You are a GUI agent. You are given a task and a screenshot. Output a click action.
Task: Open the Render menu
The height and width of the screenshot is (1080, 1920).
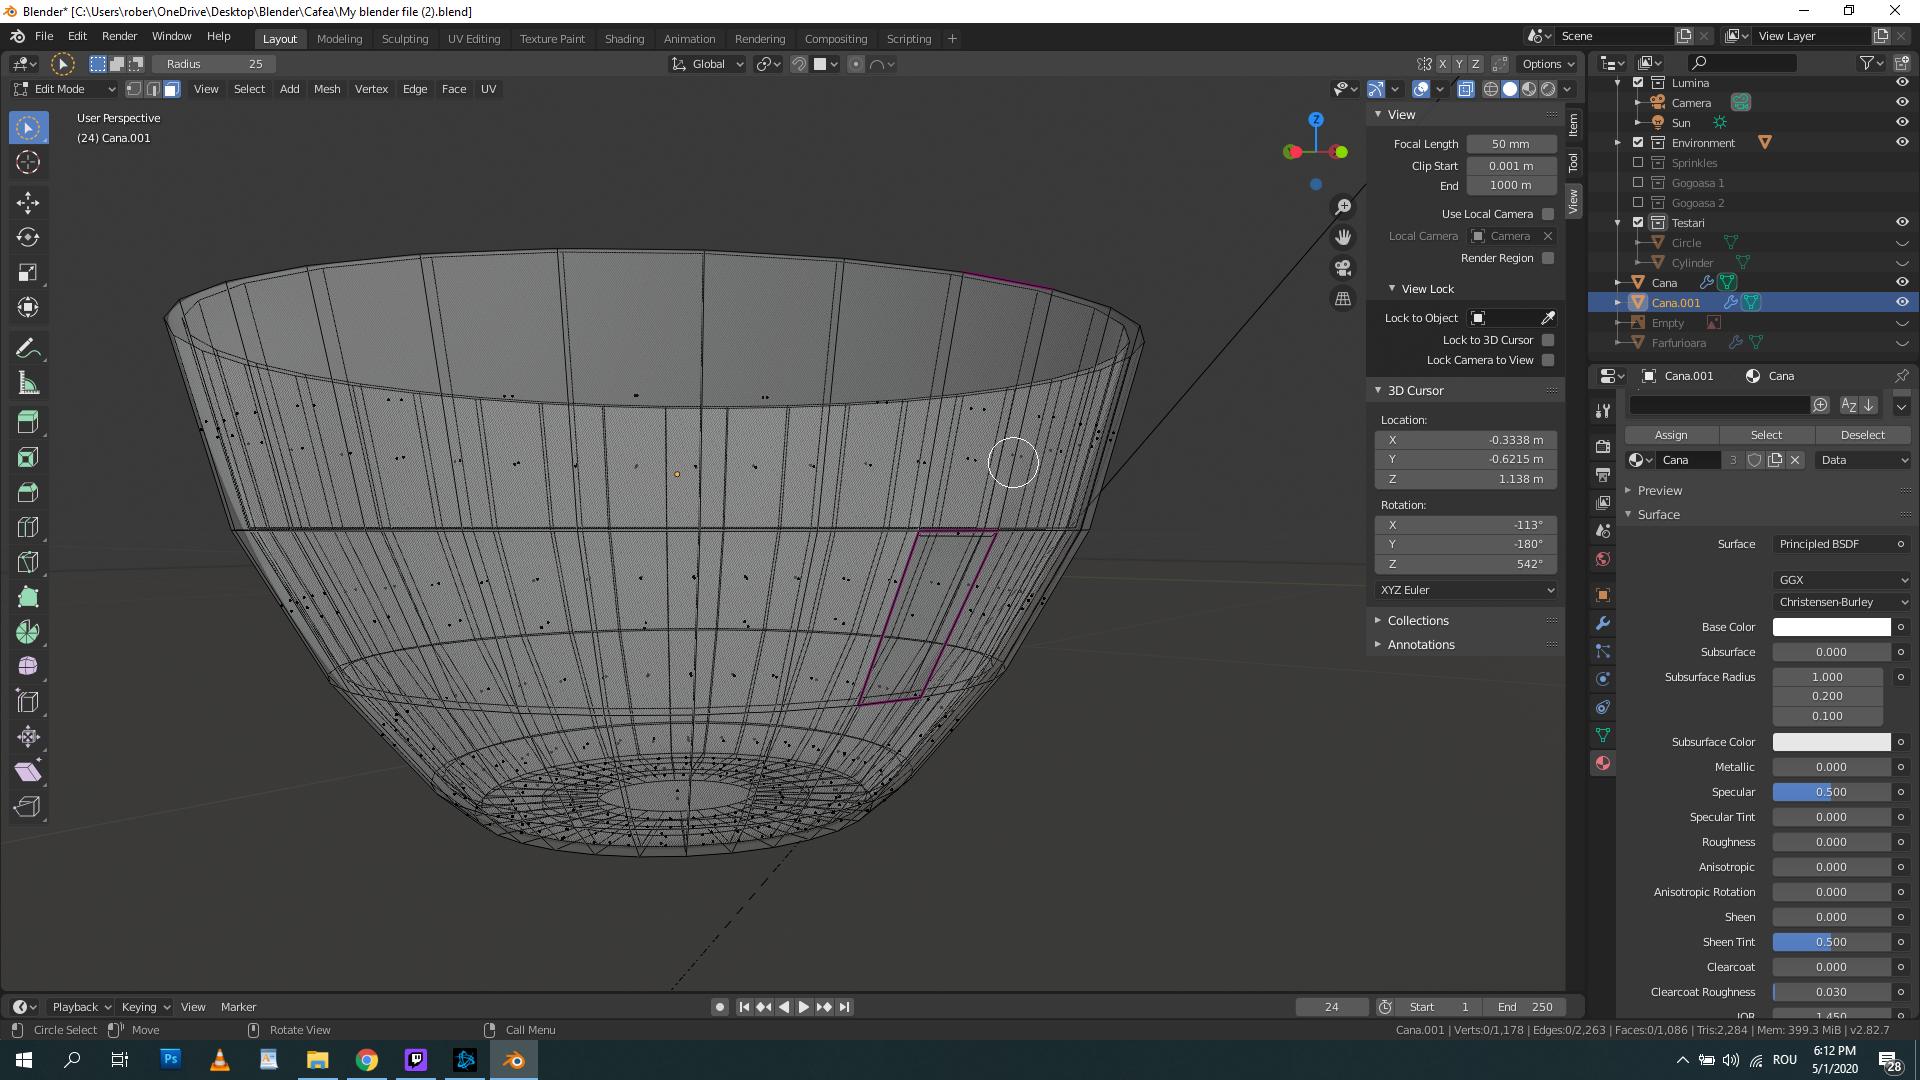(x=119, y=36)
